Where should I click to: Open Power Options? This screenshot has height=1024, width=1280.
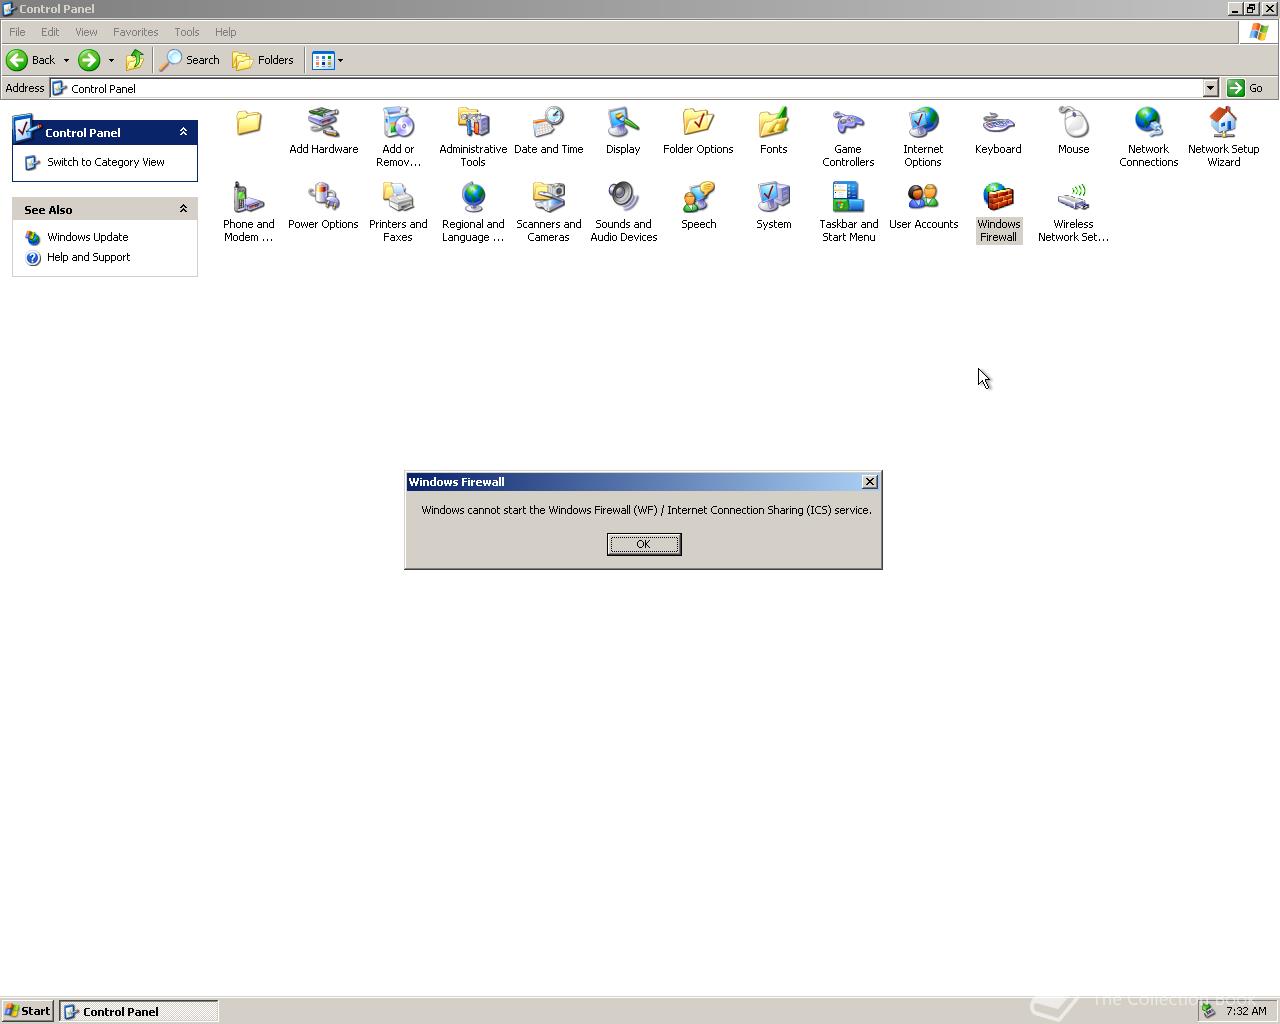(323, 207)
